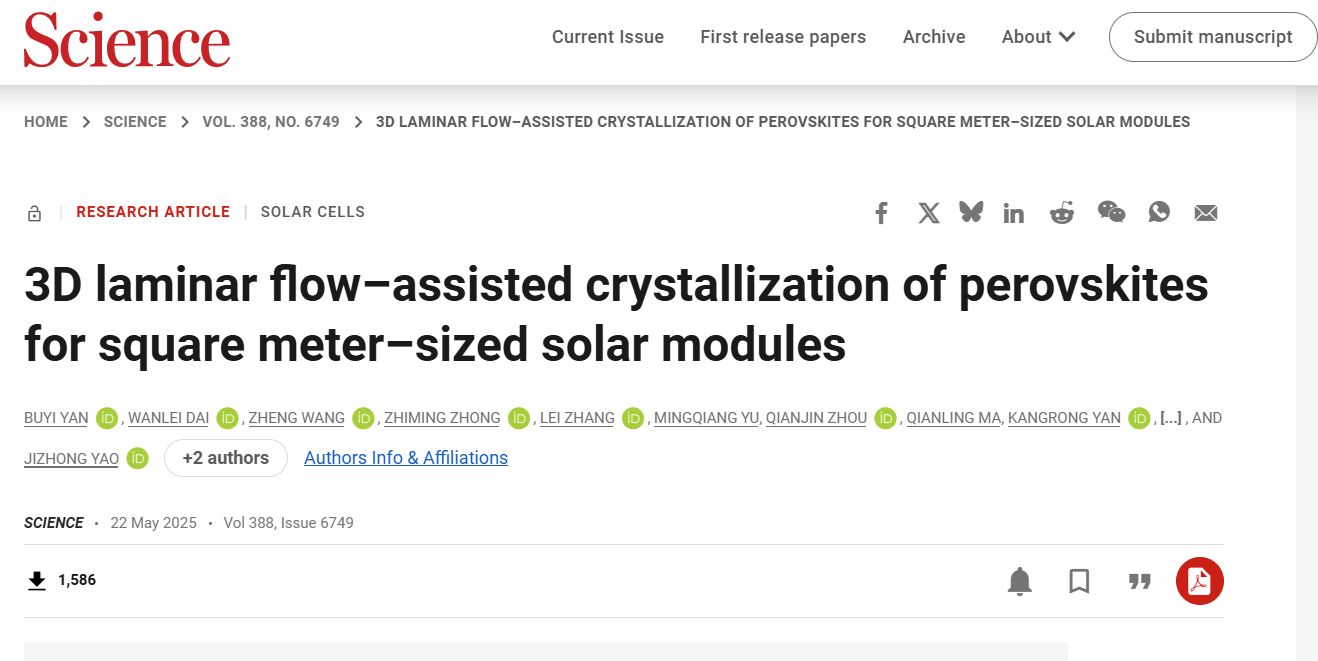Click Submit manuscript button
1318x661 pixels.
click(1212, 37)
